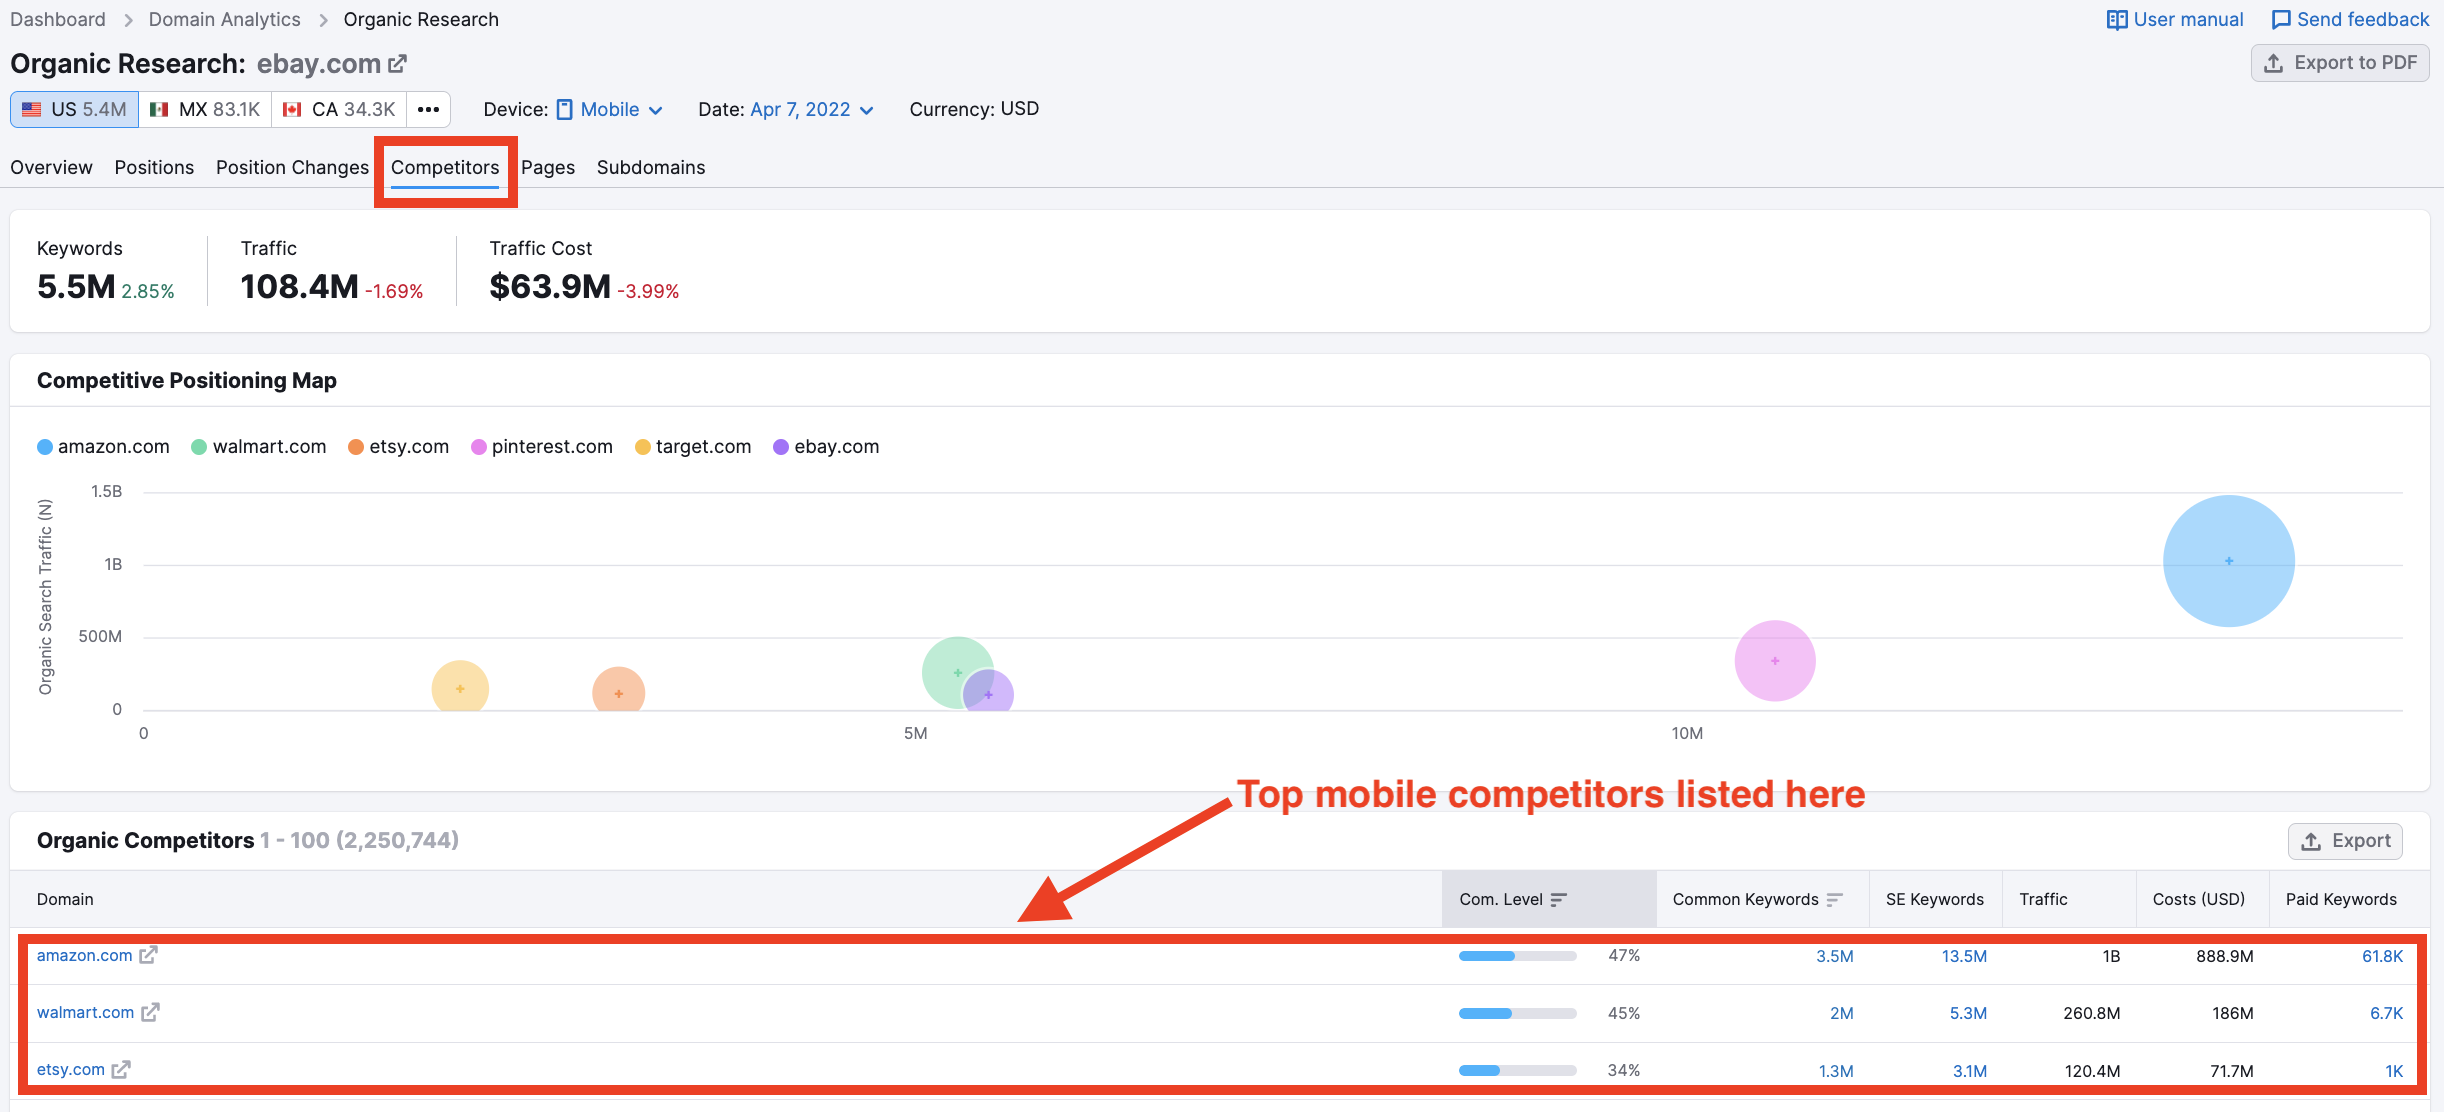Toggle walmart.com legend in positioning map

[x=259, y=446]
